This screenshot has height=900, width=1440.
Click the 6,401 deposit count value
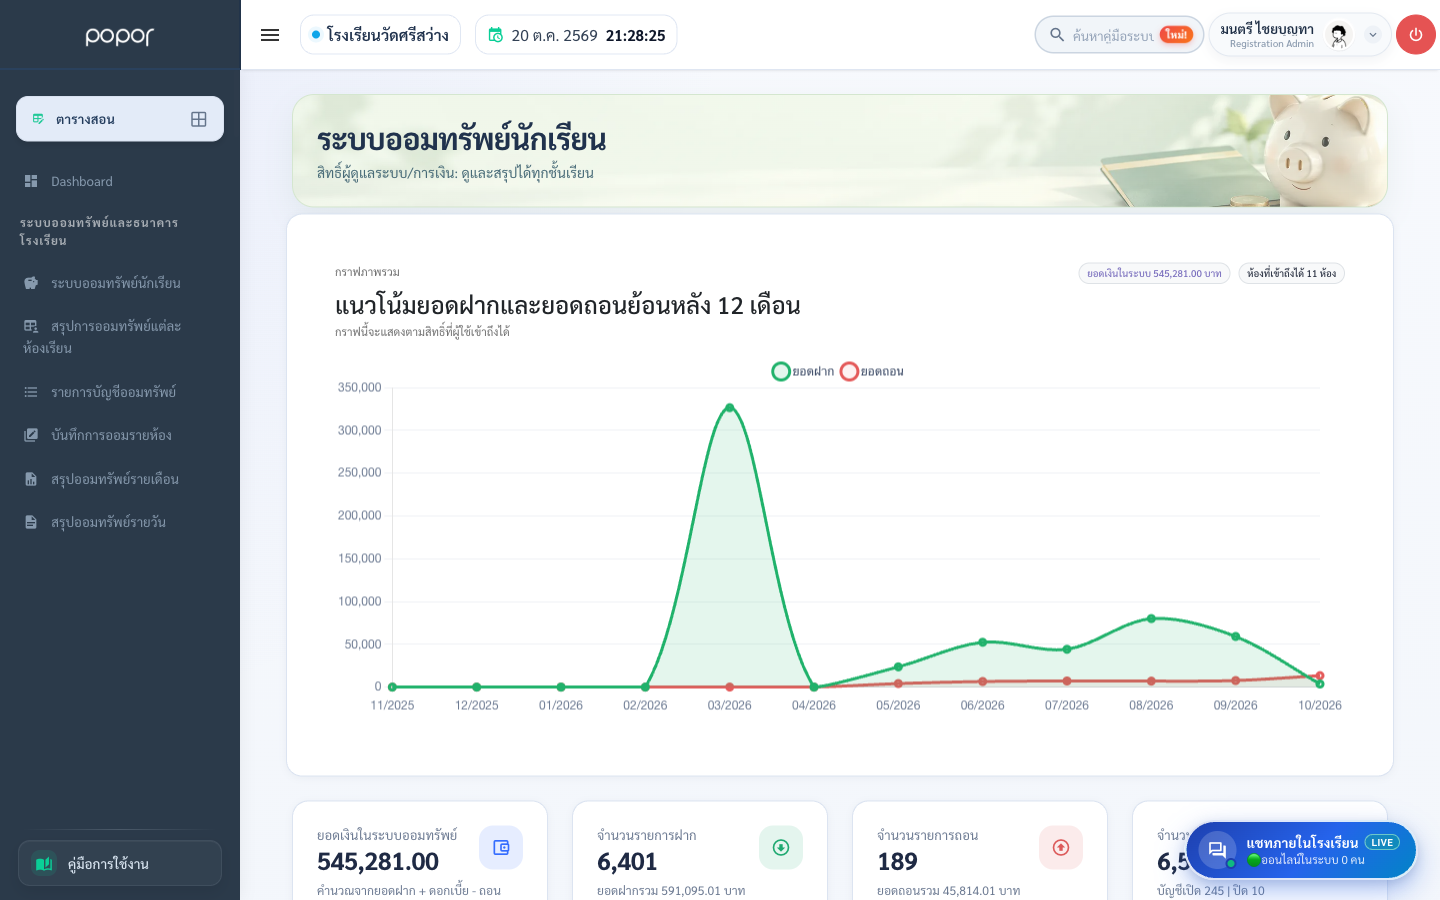click(627, 861)
